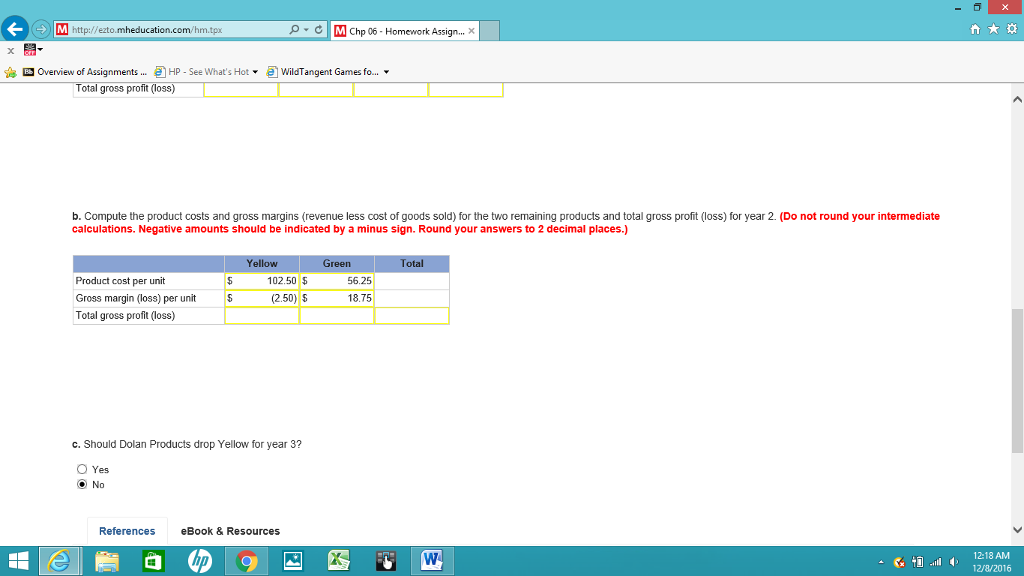This screenshot has width=1024, height=576.
Task: Open the address bar autocomplete dropdown arrow
Action: [306, 29]
